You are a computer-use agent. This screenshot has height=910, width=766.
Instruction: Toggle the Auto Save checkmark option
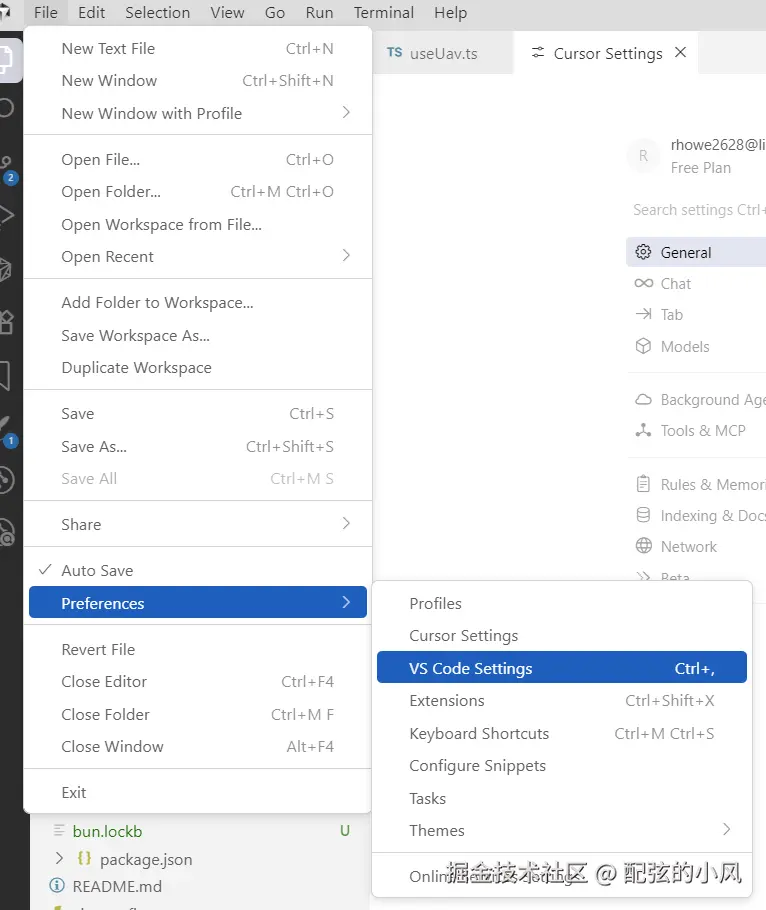(197, 570)
